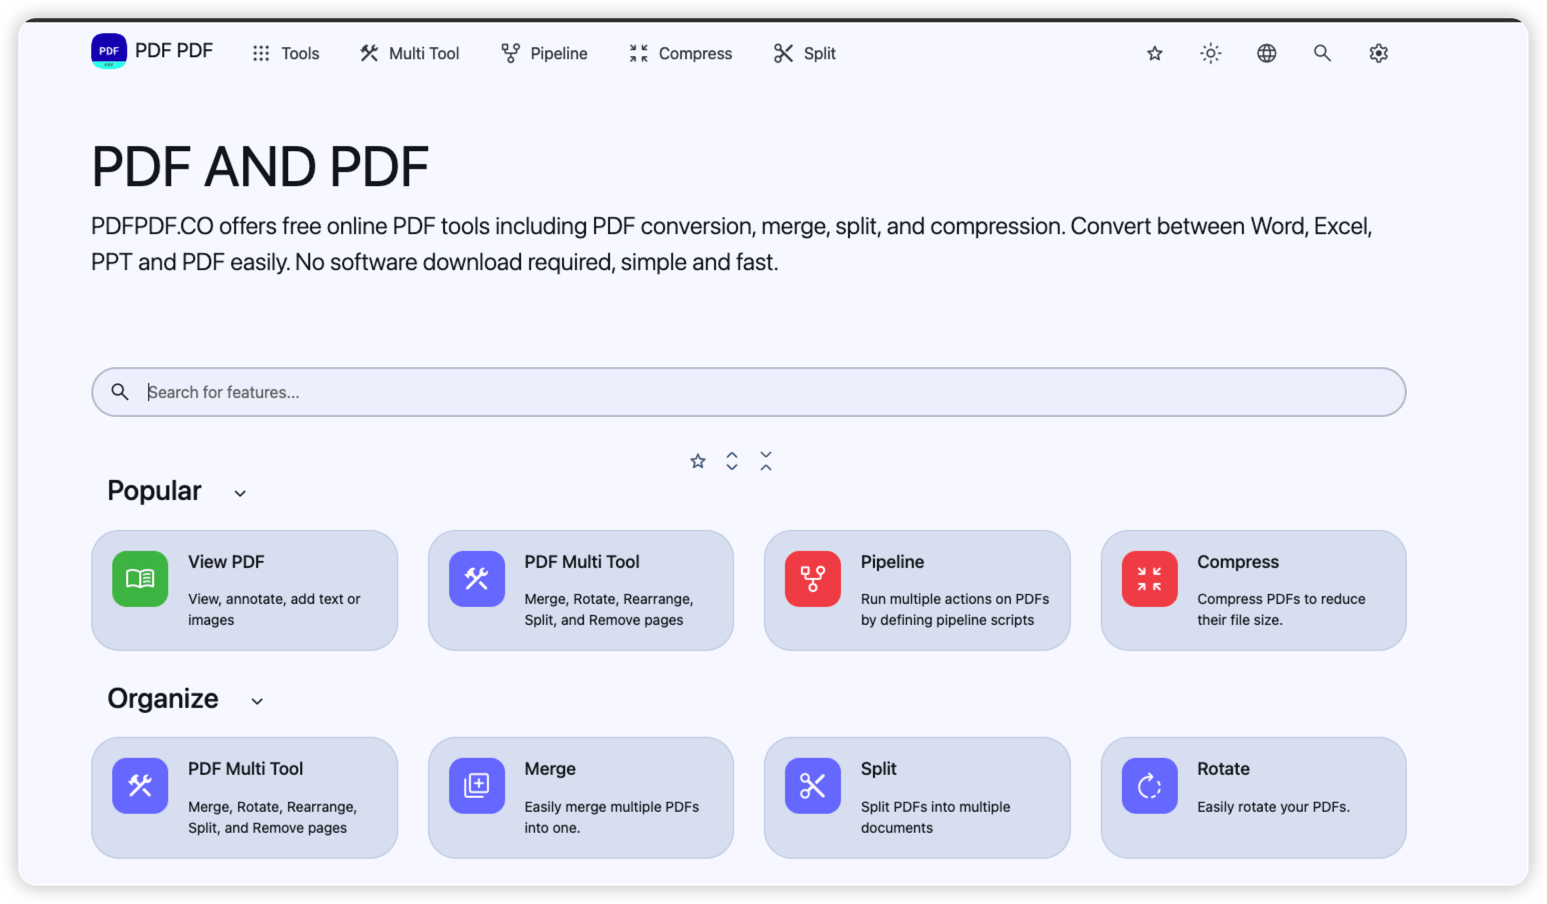The image size is (1547, 904).
Task: Toggle dark mode sun icon
Action: coord(1211,53)
